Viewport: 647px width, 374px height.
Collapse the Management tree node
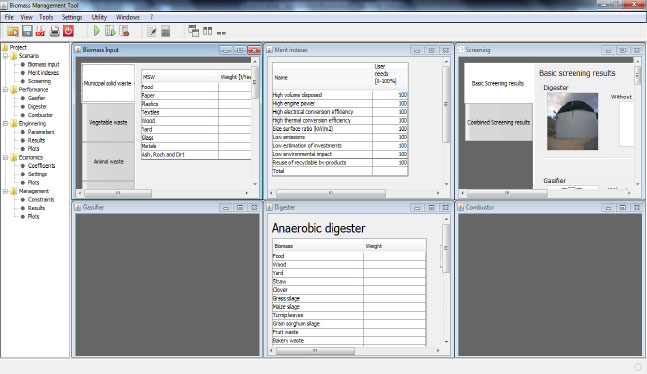pyautogui.click(x=6, y=191)
